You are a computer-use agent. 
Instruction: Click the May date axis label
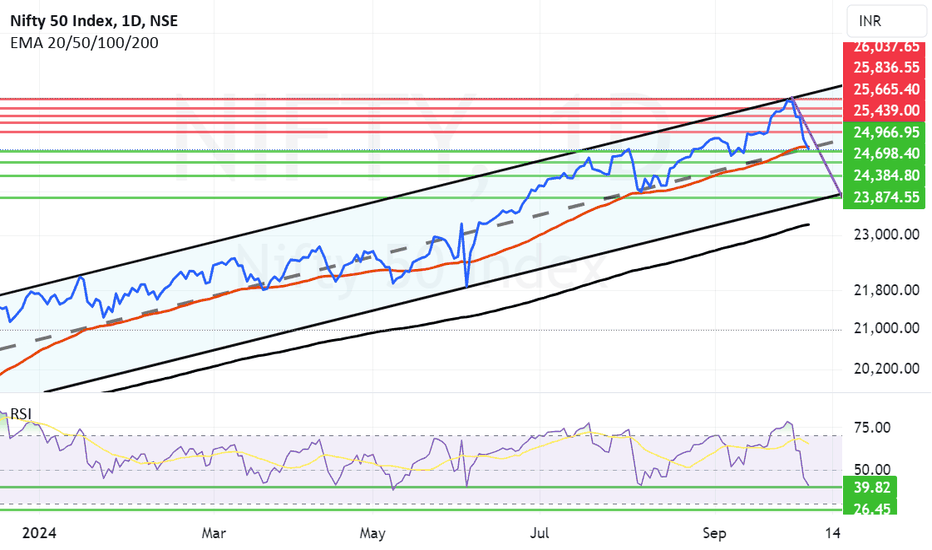pos(373,533)
